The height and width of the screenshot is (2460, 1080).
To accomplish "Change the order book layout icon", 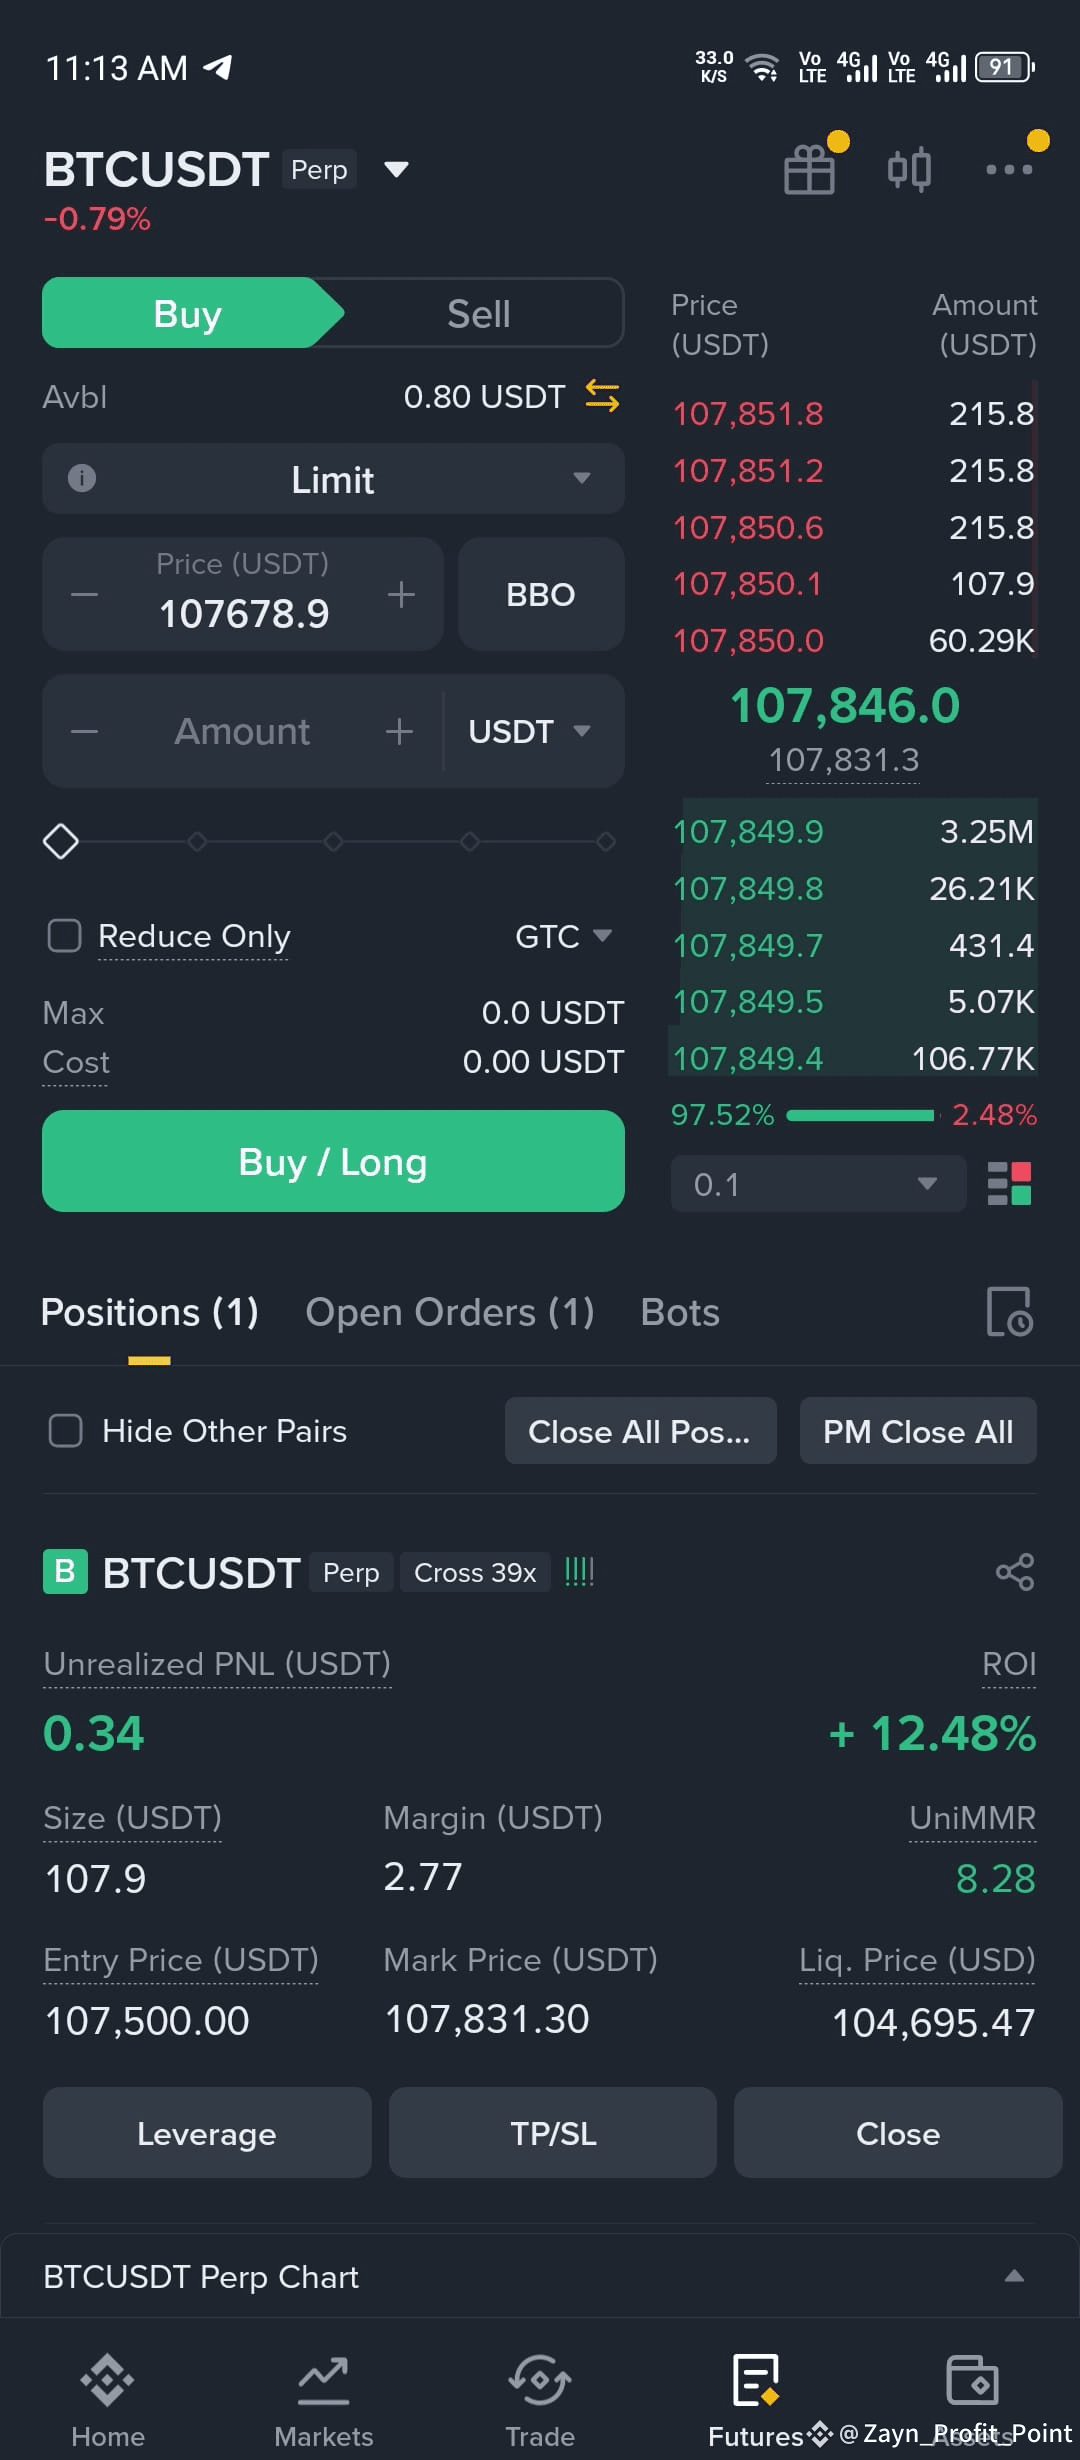I will [1009, 1184].
